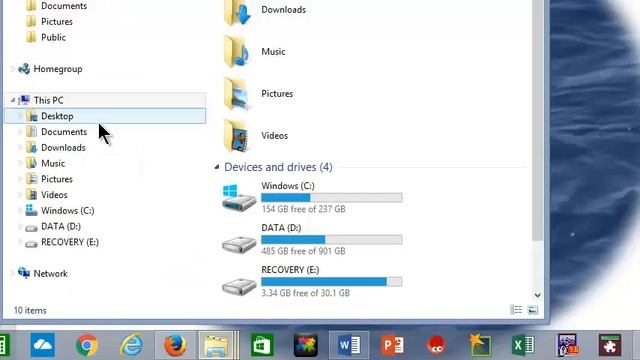Open the Excel icon beside the star app
The image size is (640, 360).
pos(523,345)
